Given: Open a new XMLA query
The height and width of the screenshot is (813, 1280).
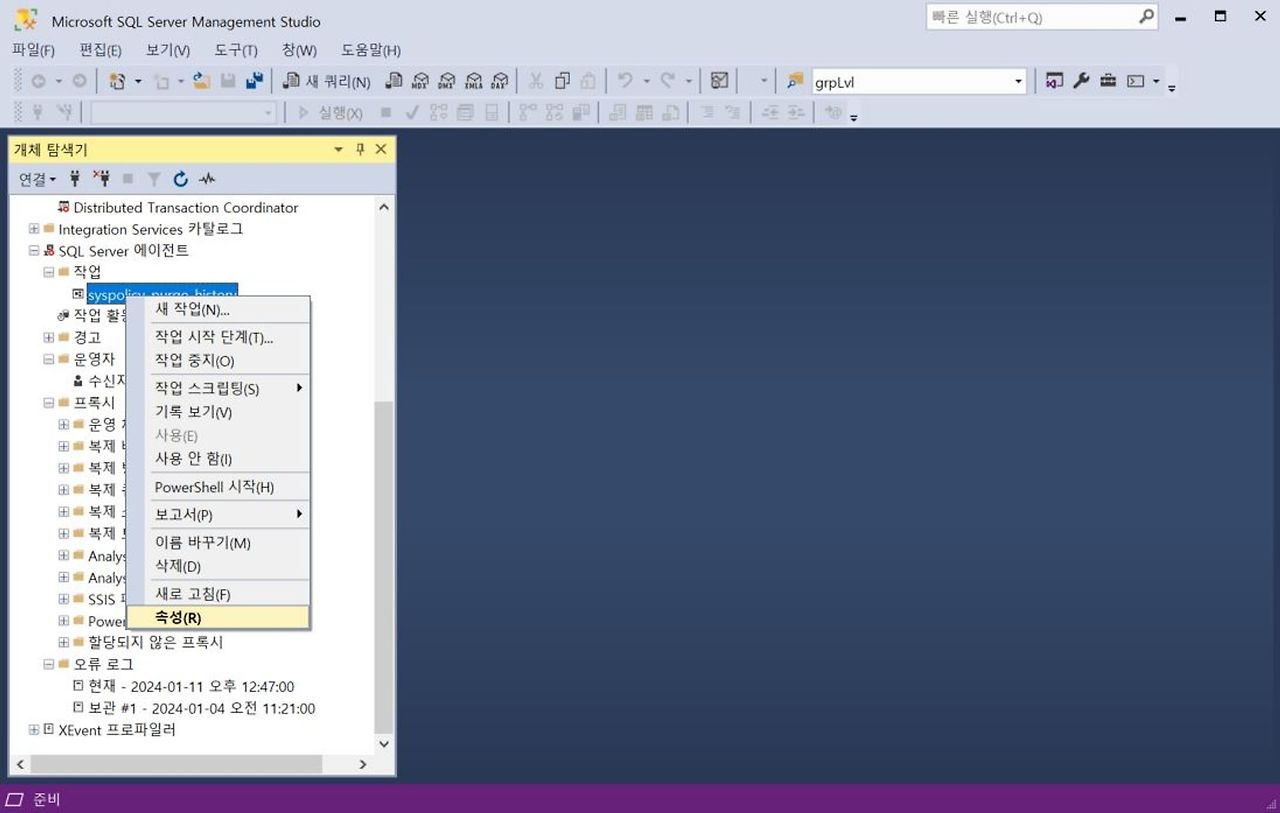Looking at the screenshot, I should point(473,81).
